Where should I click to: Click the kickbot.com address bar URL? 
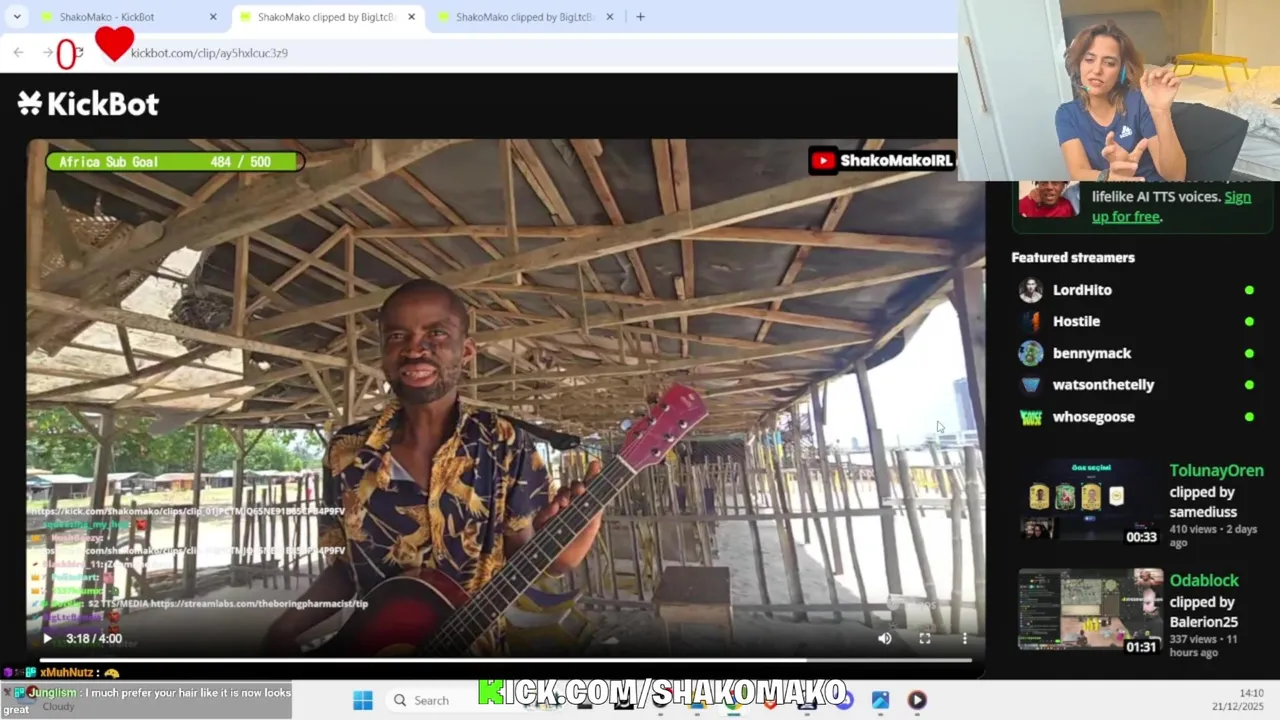click(x=209, y=53)
